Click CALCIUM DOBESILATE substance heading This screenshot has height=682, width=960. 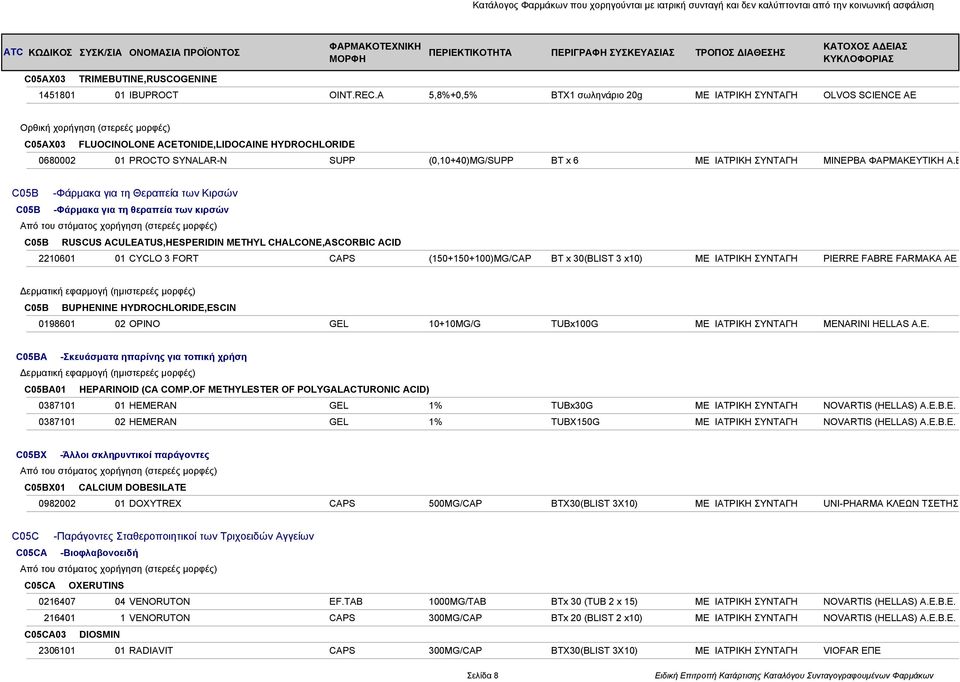[x=132, y=487]
